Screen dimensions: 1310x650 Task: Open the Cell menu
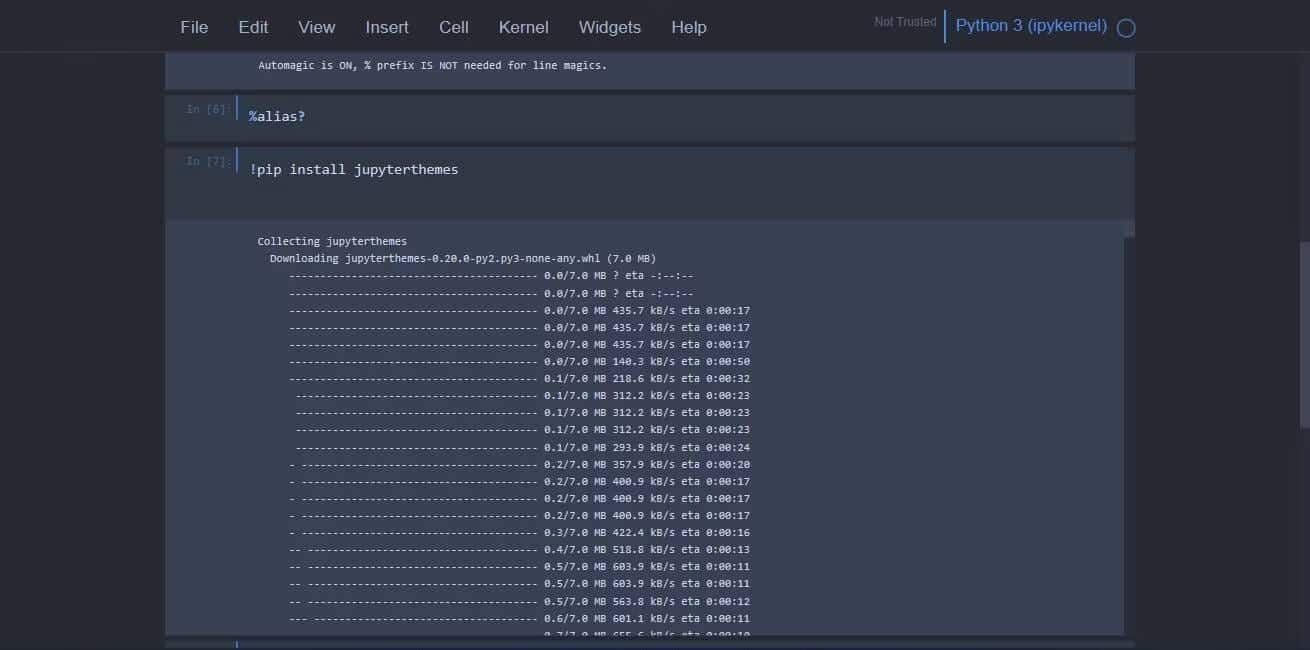453,27
